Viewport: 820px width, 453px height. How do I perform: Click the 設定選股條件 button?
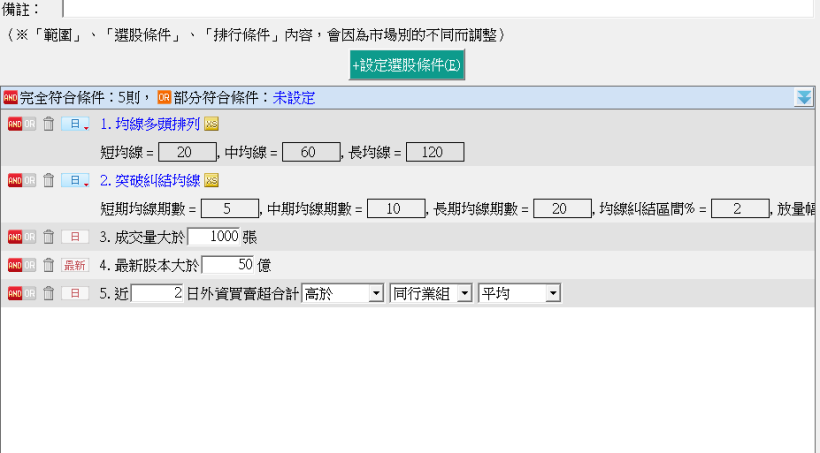click(x=406, y=65)
